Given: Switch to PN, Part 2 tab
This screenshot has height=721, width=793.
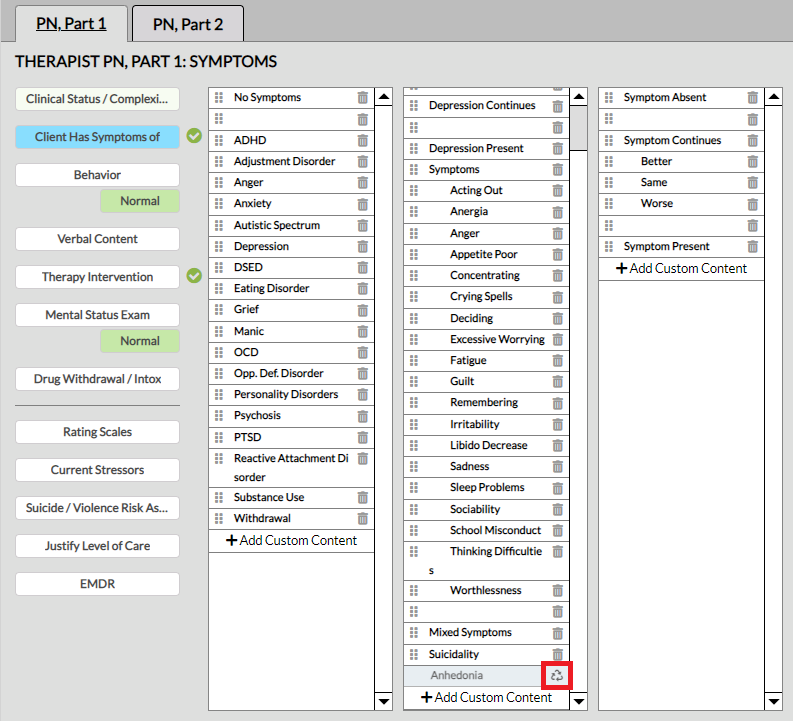Looking at the screenshot, I should tap(187, 23).
